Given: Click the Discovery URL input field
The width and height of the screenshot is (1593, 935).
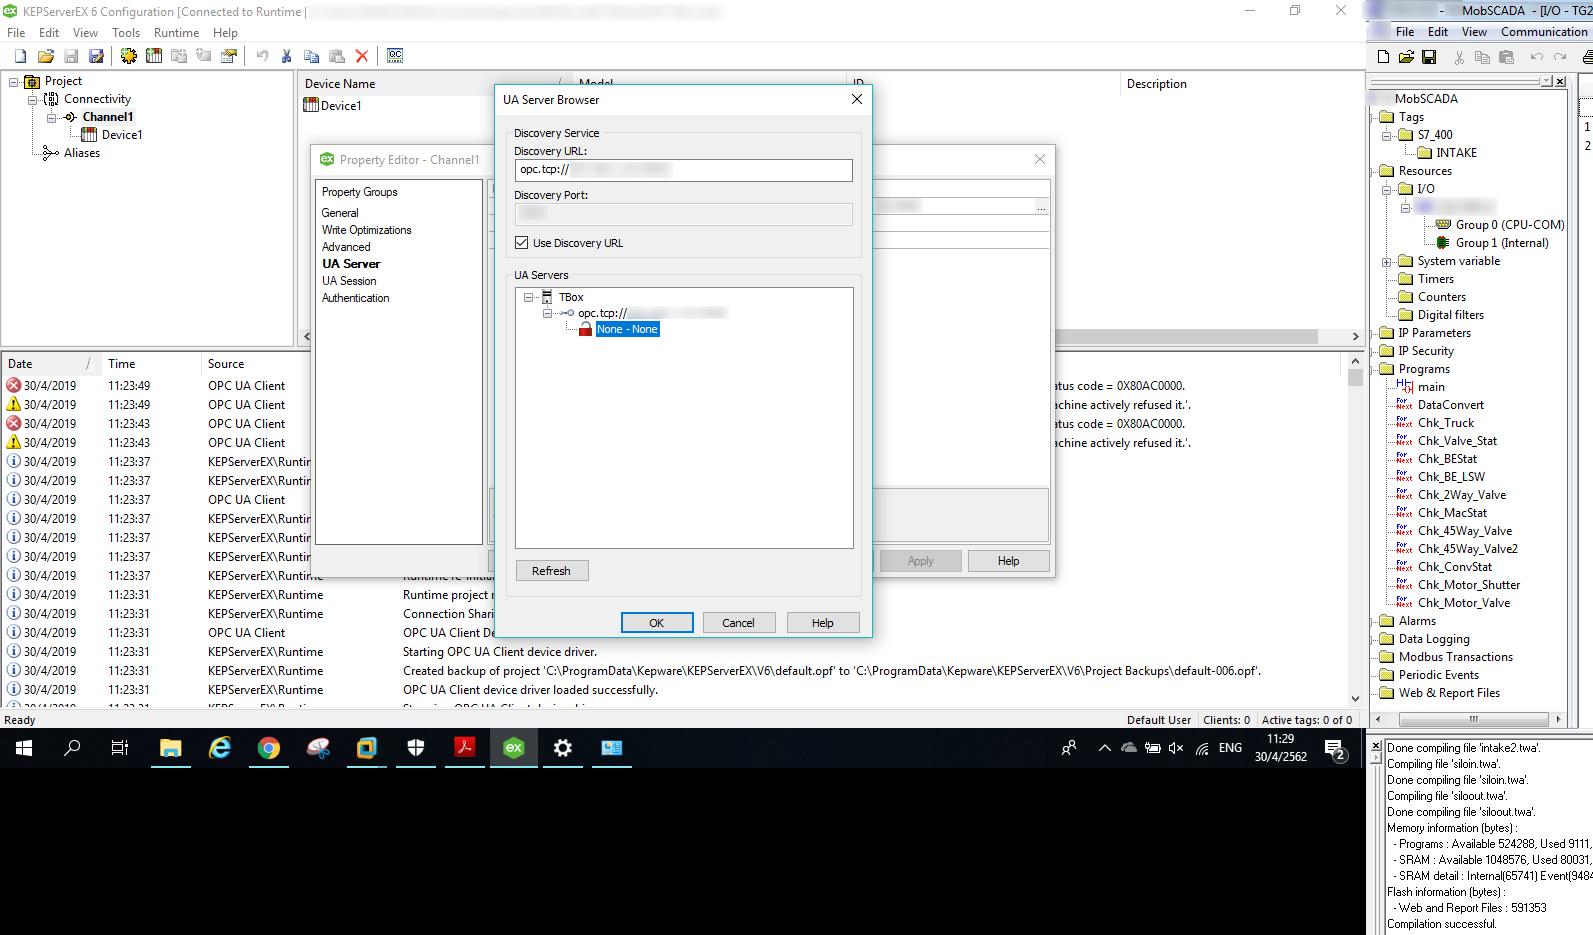Looking at the screenshot, I should pos(684,171).
